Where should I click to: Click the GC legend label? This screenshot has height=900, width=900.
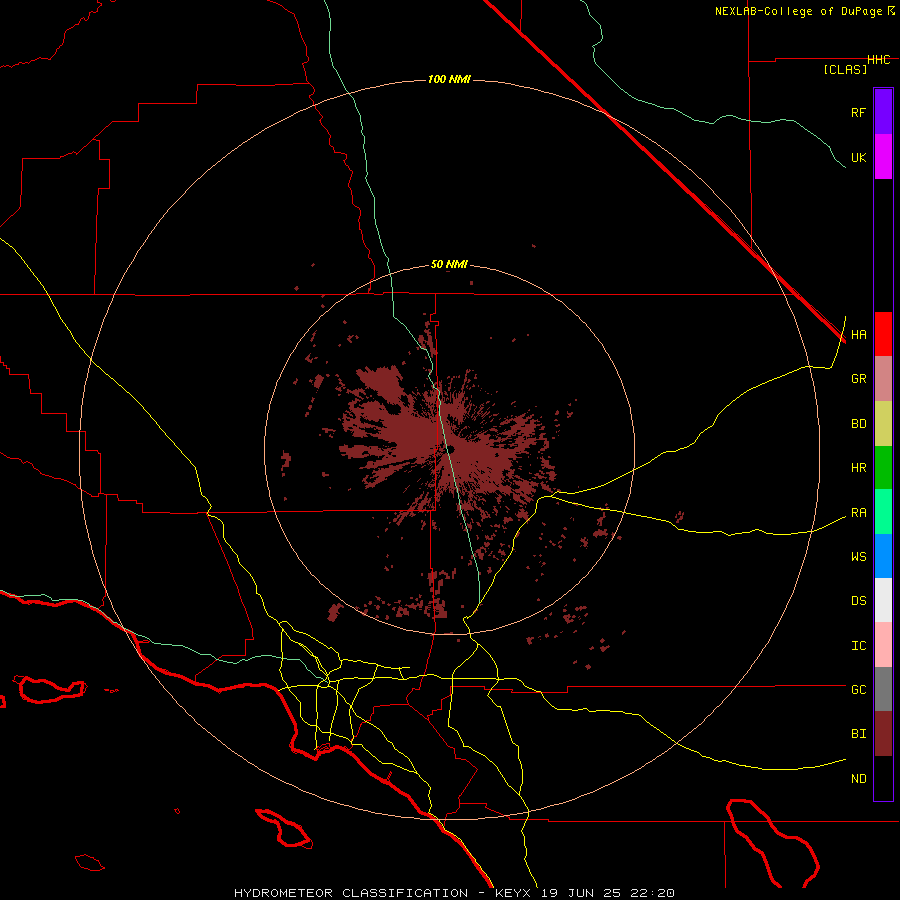(x=858, y=690)
